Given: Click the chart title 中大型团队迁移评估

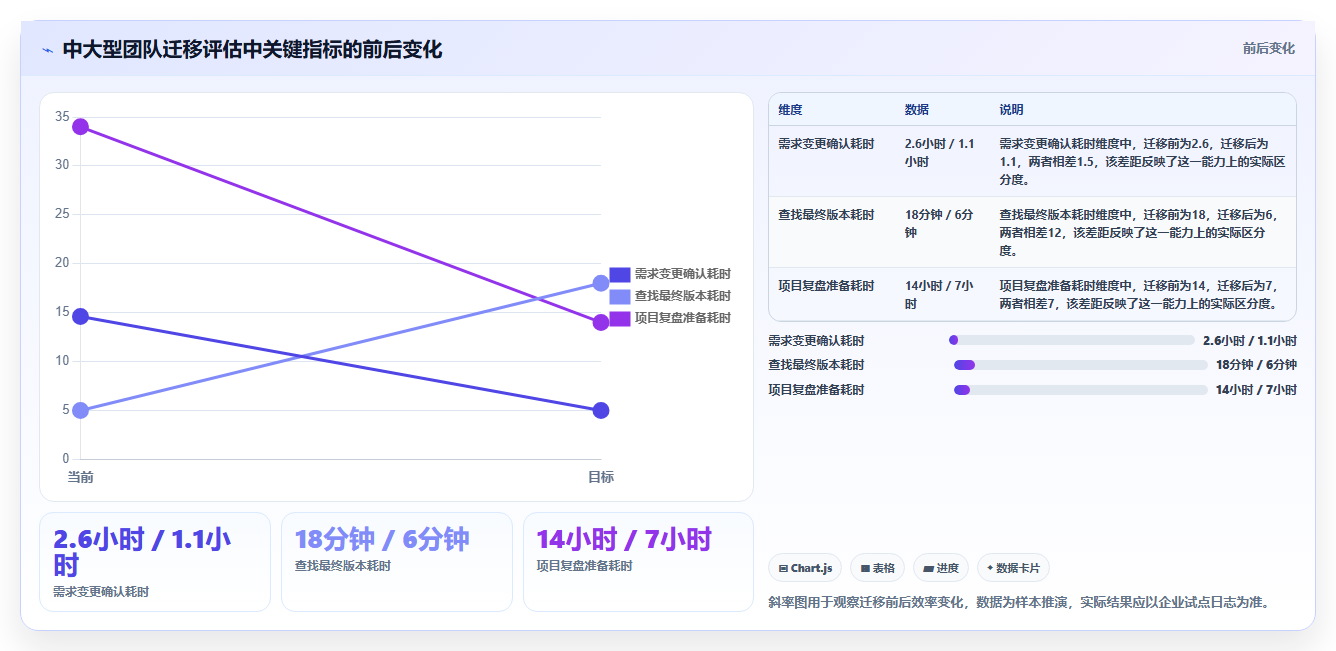Looking at the screenshot, I should click(x=252, y=50).
